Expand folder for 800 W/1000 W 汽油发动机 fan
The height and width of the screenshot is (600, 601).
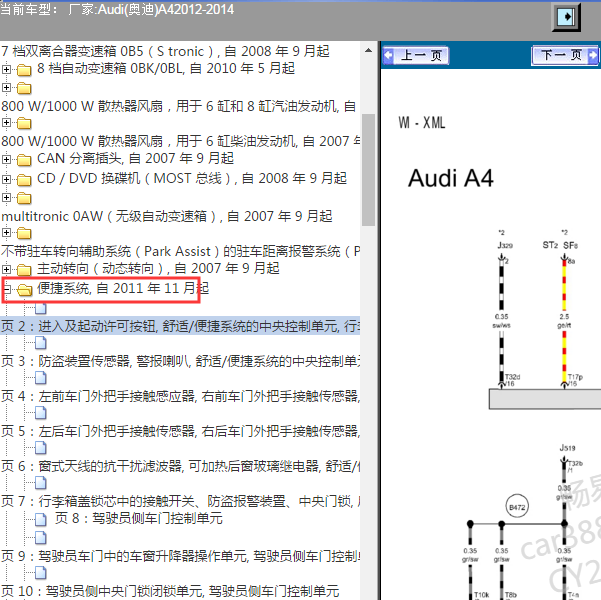click(6, 87)
